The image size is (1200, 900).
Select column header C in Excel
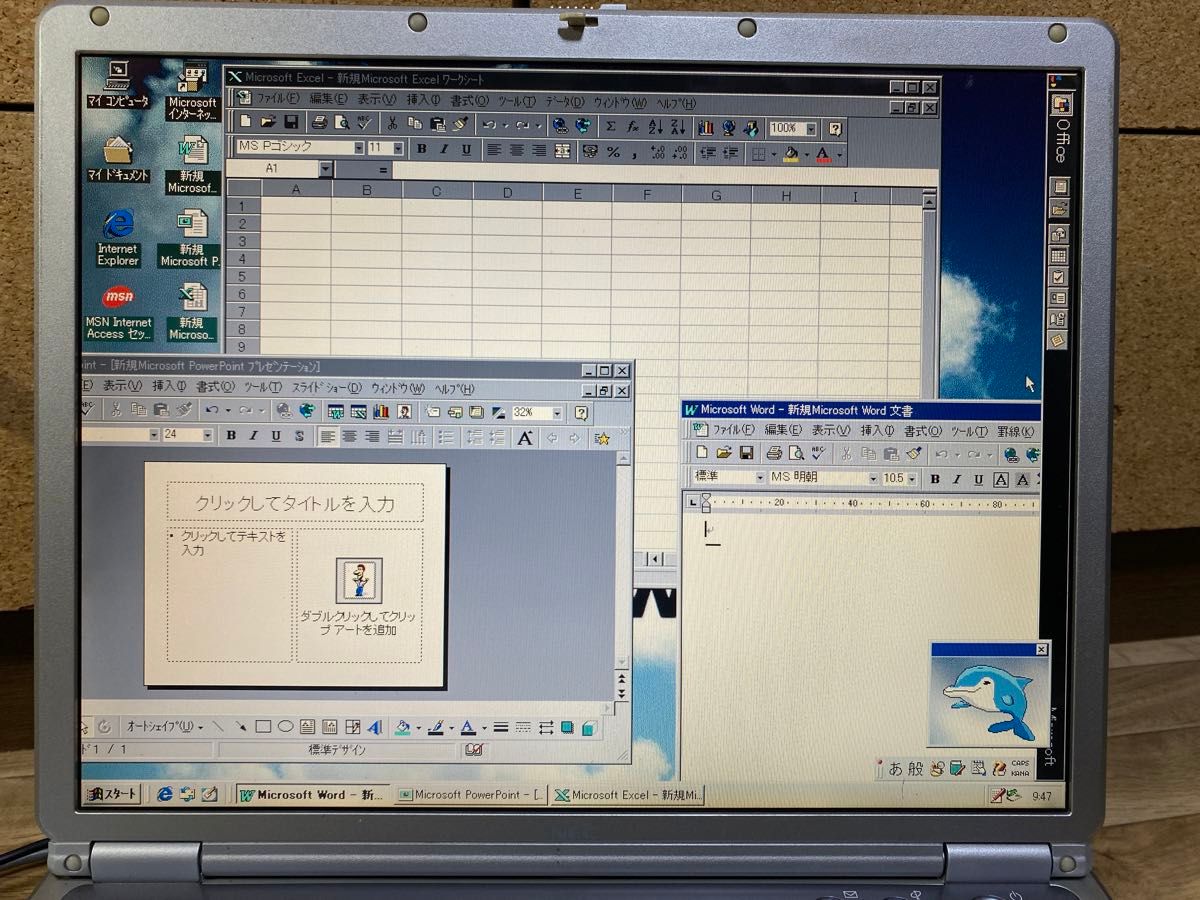click(436, 193)
